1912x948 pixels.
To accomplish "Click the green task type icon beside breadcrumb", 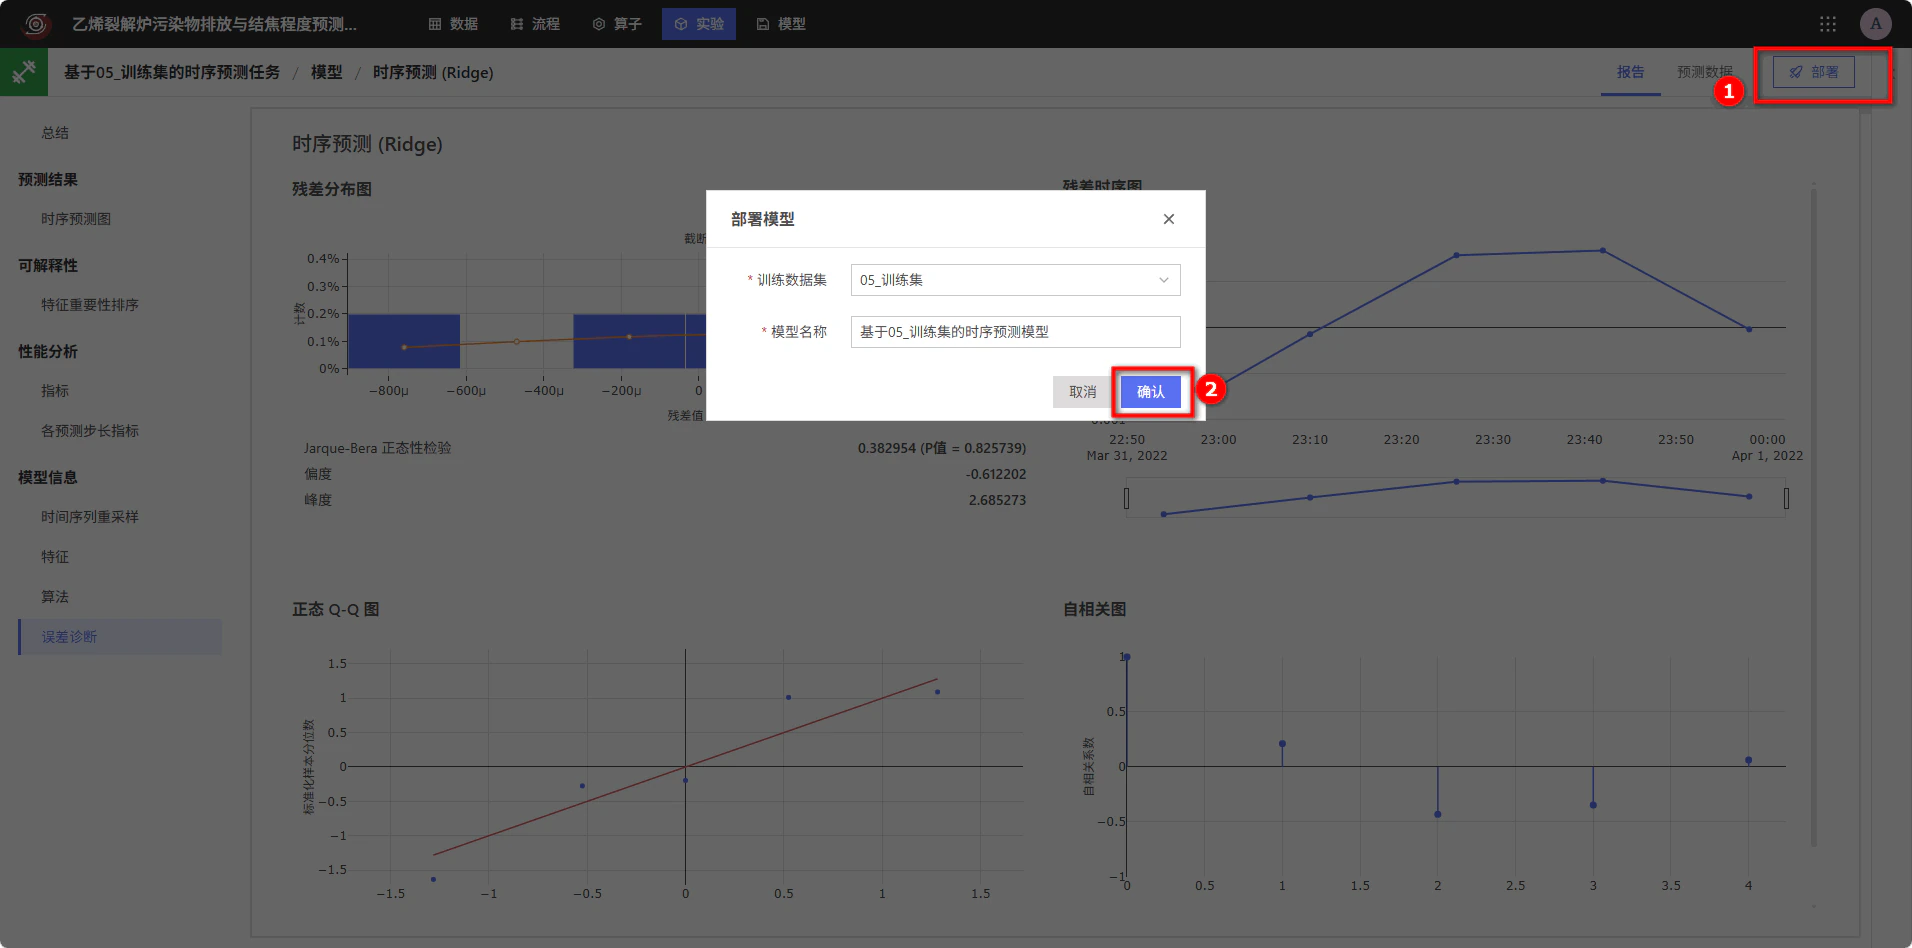I will click(x=24, y=72).
